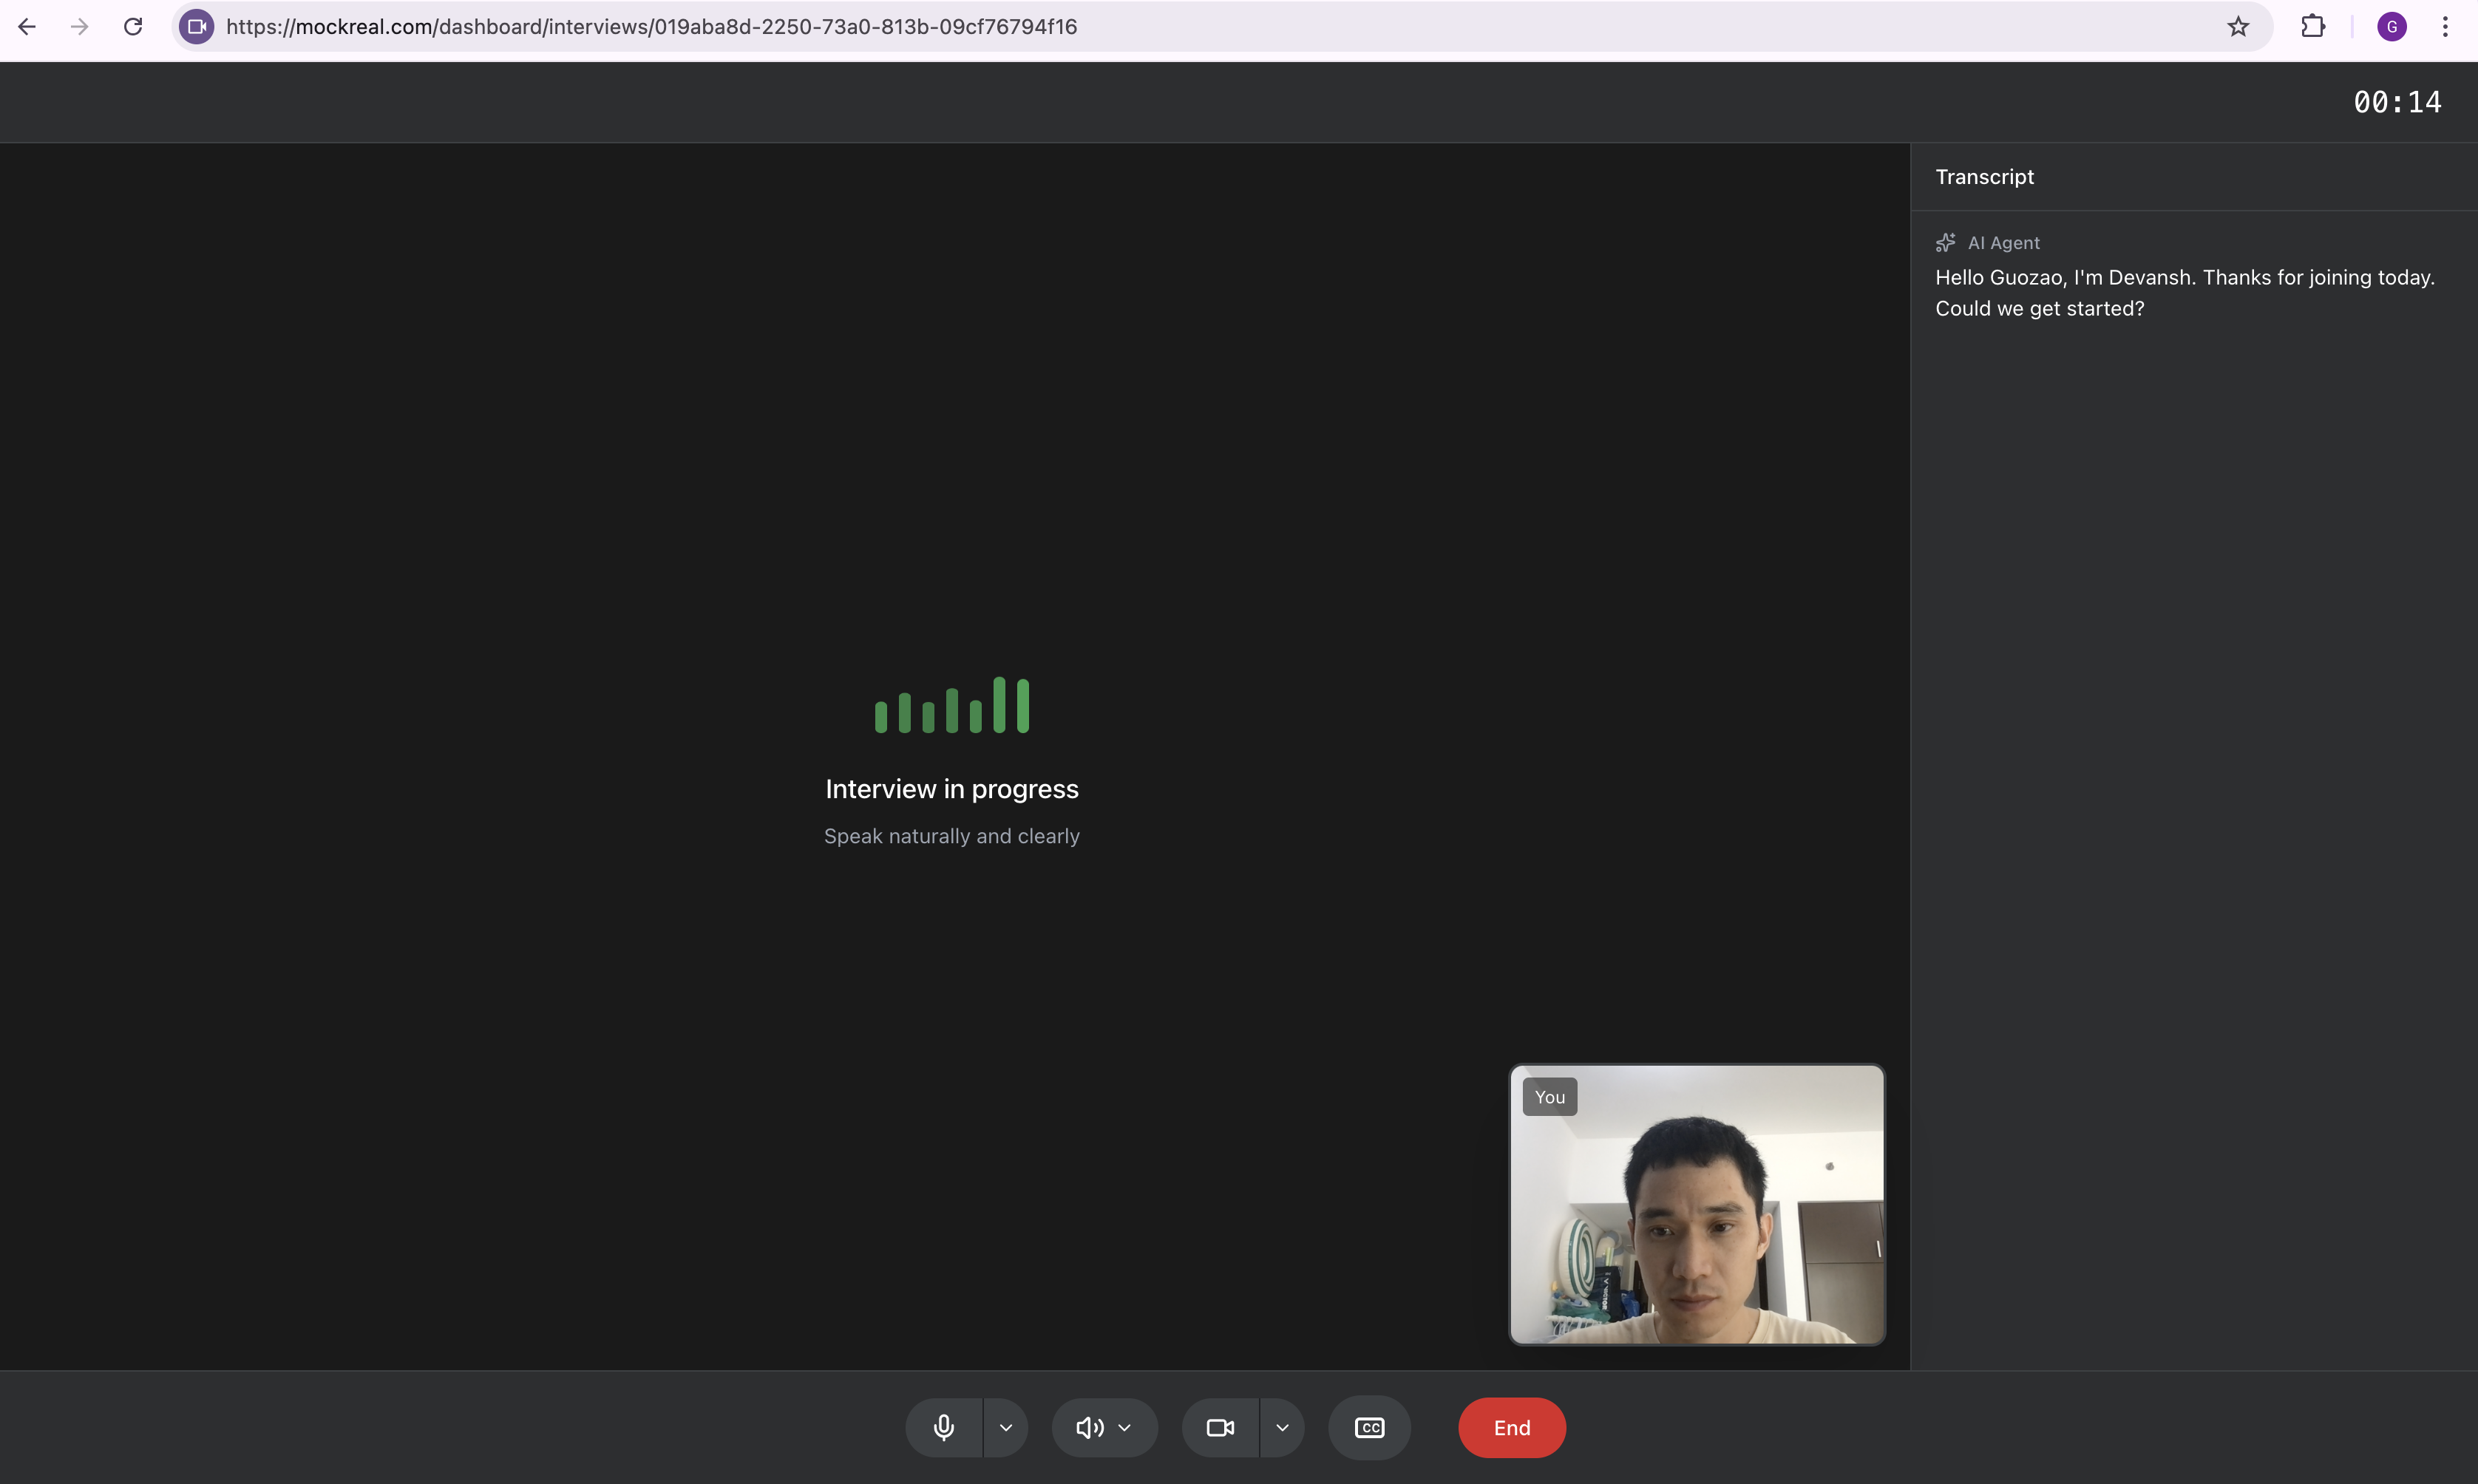
Task: Click the AI Agent sparkle icon
Action: click(x=1945, y=243)
